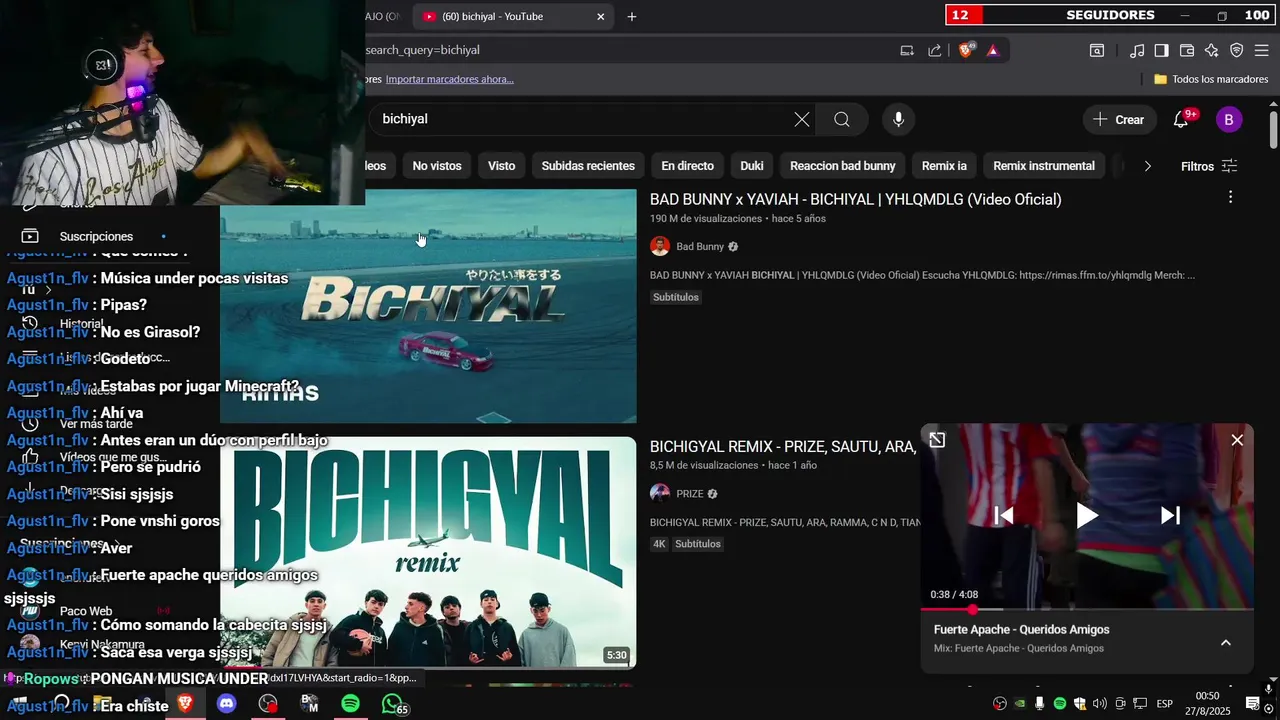Click the bichiyal YouTube search input

[580, 119]
